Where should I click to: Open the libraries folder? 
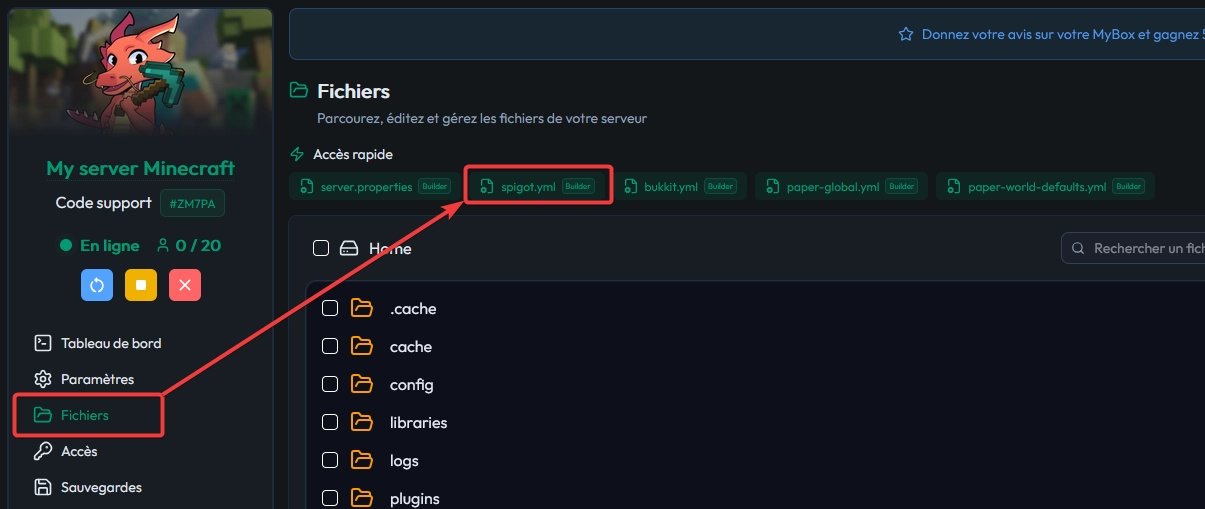click(418, 423)
